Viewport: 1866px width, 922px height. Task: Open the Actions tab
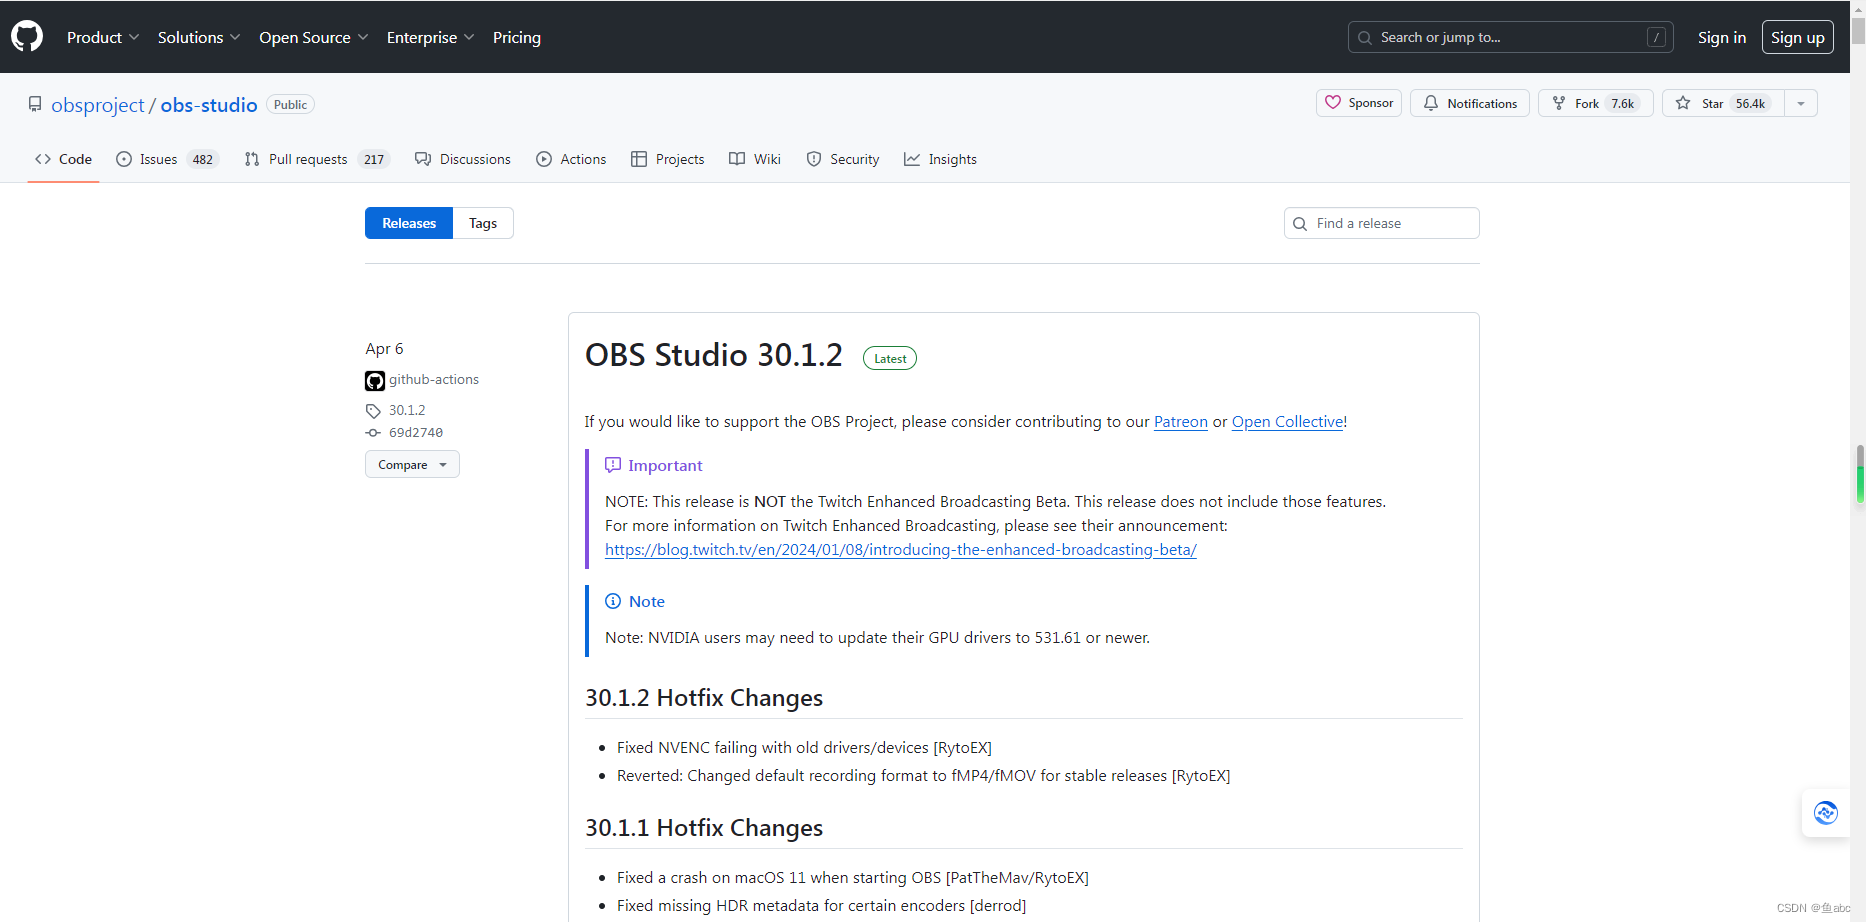tap(571, 159)
